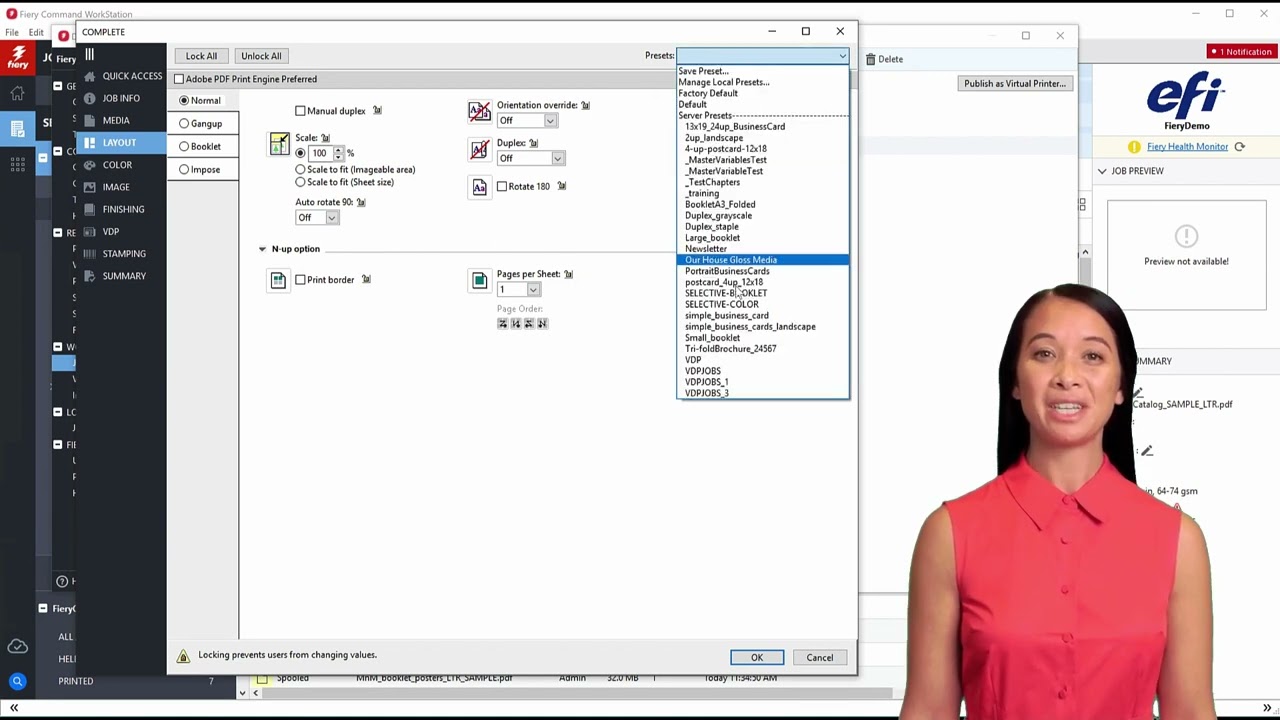Viewport: 1280px width, 720px height.
Task: Choose Manage Local Presets... entry
Action: coord(724,82)
